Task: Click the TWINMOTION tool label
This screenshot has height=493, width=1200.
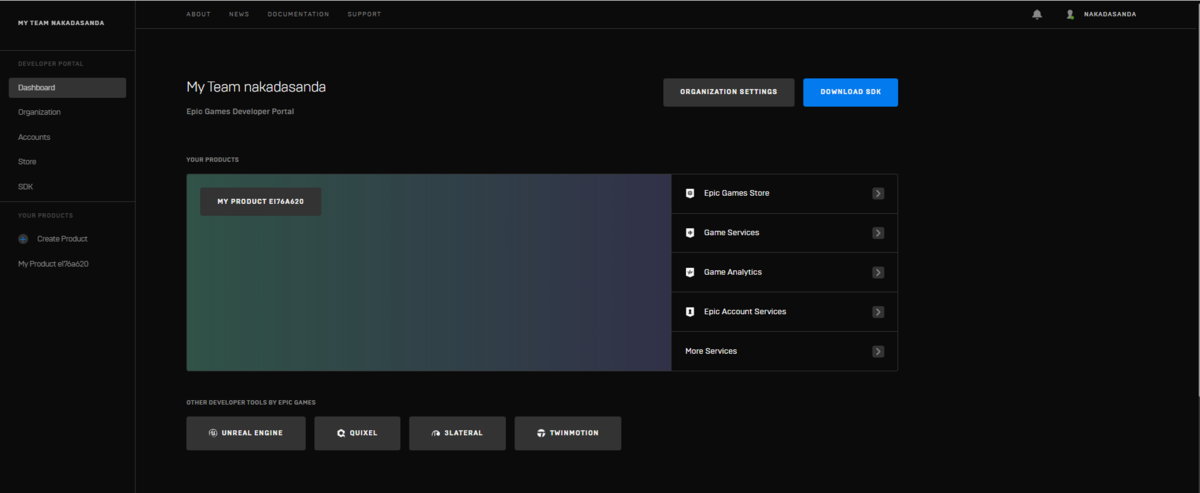Action: tap(574, 433)
